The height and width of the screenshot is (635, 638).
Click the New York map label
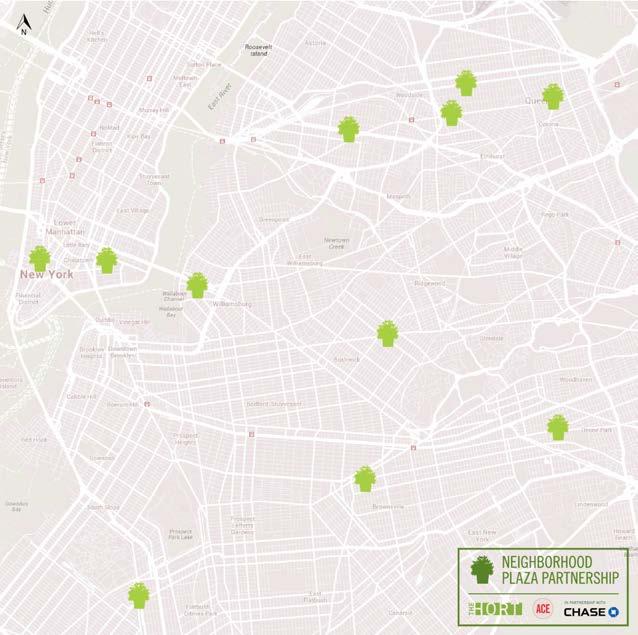pos(47,275)
